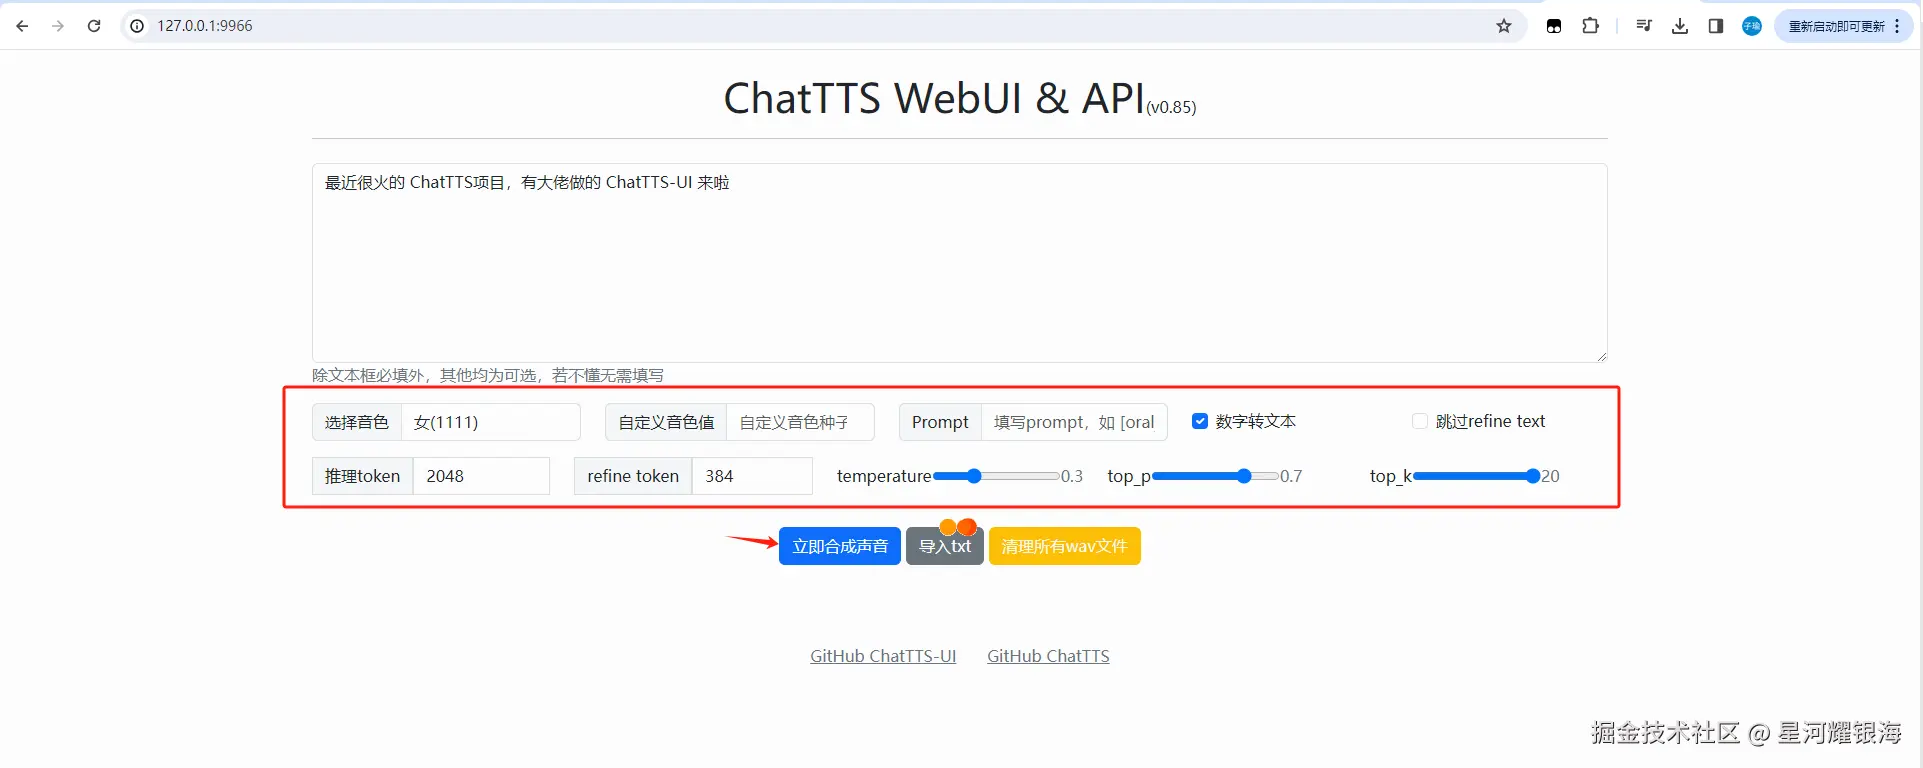Uncheck the 数字转文本 checkbox
The image size is (1923, 768).
click(1200, 421)
